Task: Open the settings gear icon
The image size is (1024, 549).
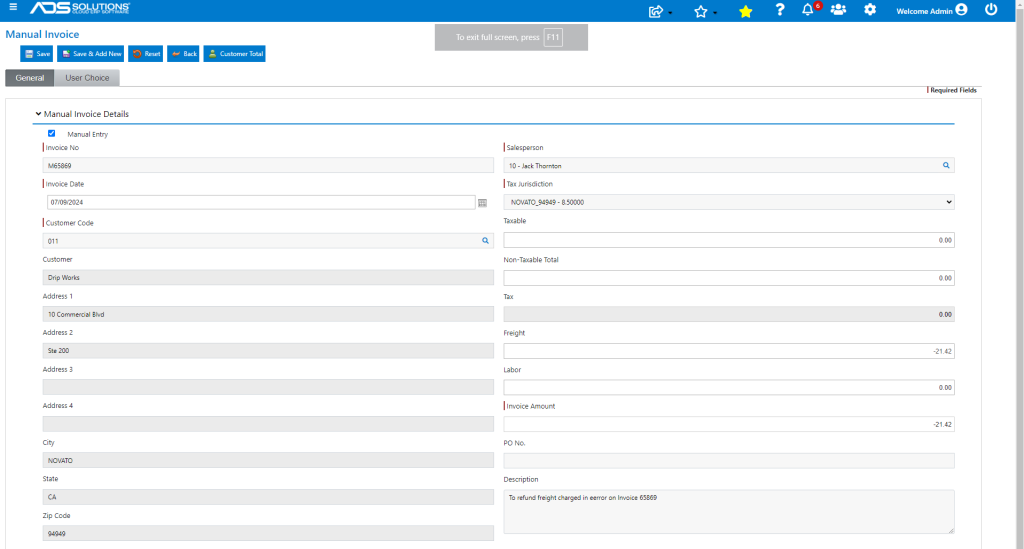Action: pyautogui.click(x=870, y=10)
